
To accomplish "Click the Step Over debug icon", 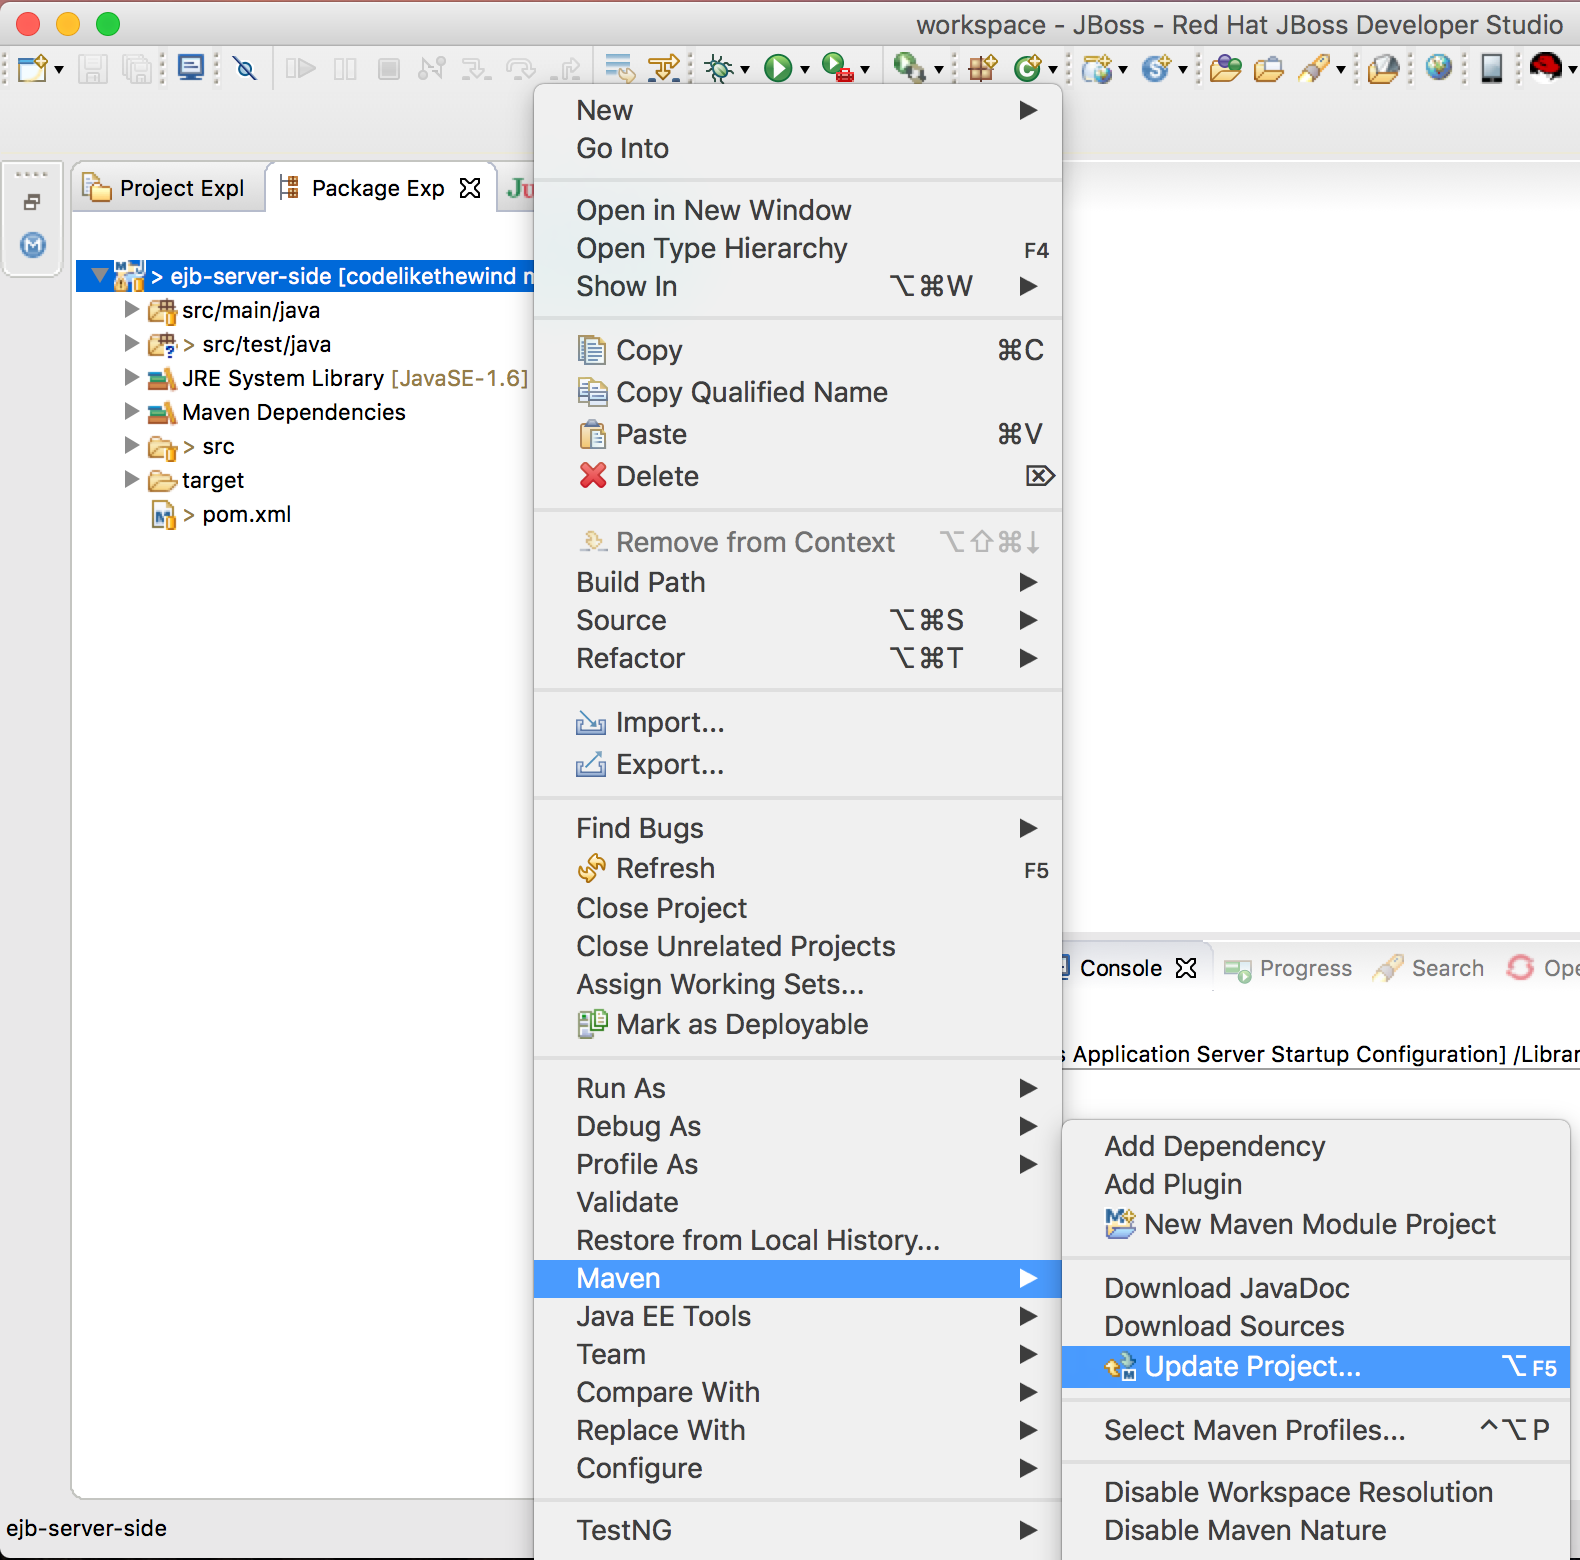I will tap(521, 68).
